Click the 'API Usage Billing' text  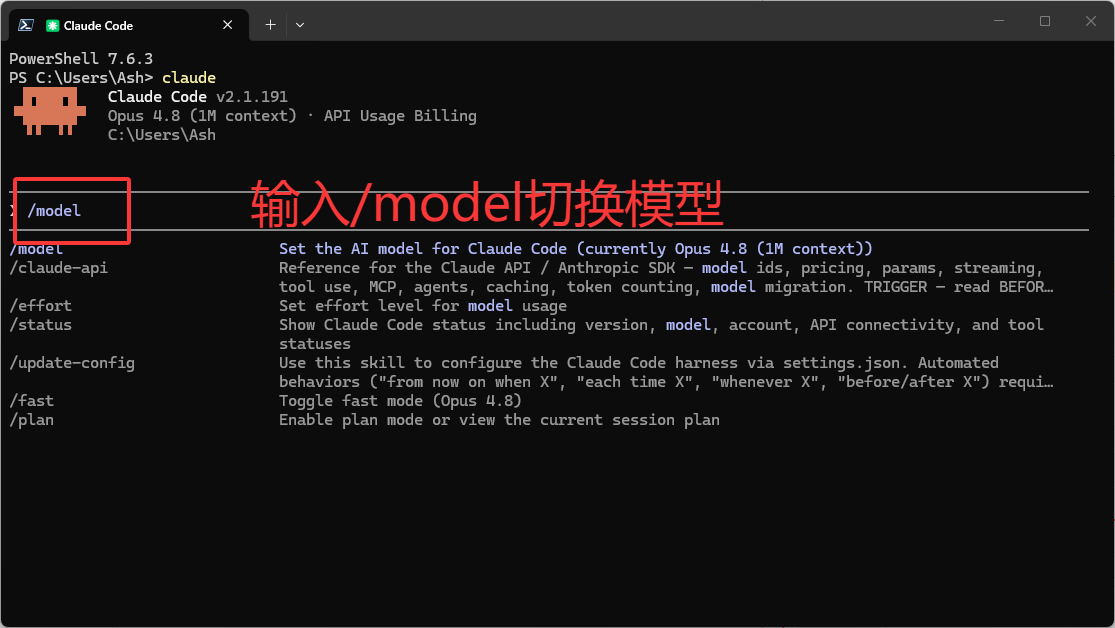400,116
